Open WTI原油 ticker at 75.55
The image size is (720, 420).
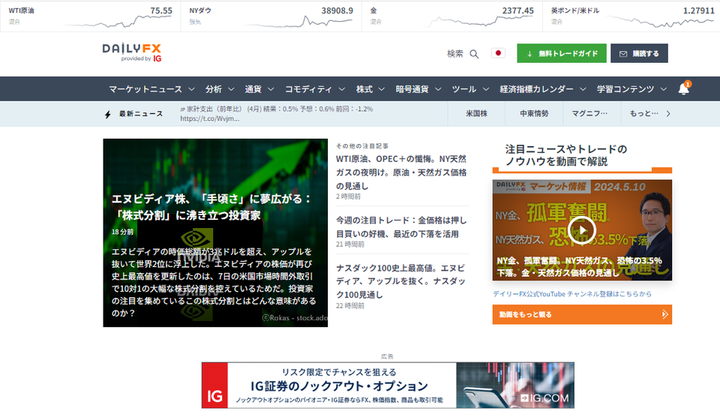point(90,16)
